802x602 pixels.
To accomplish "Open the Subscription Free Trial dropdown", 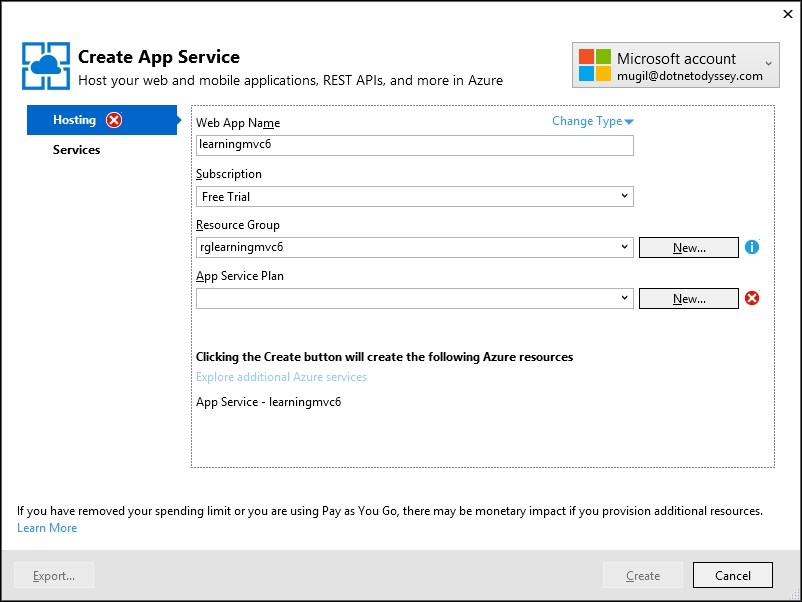I will point(415,196).
